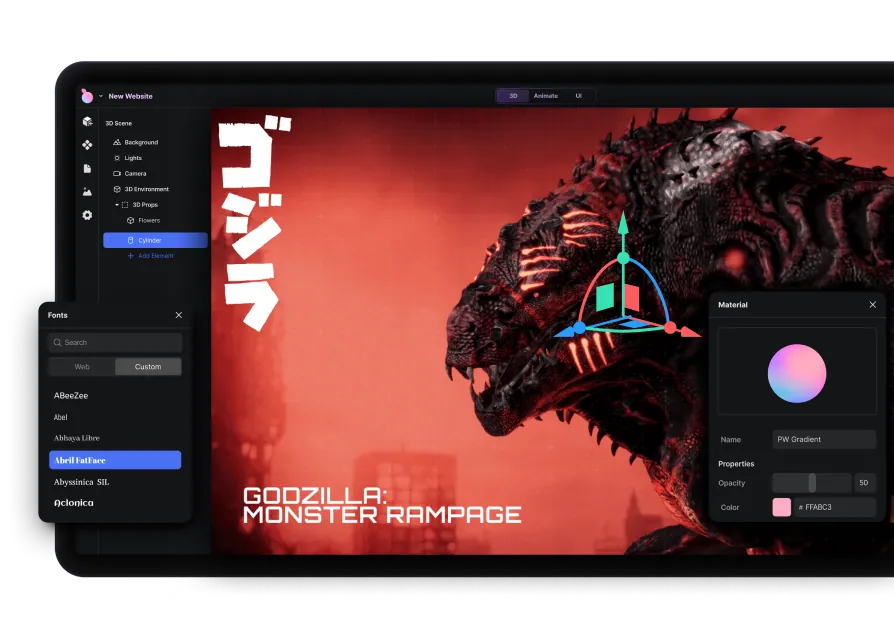Screen dimensions: 894x623
Task: Open the pink Color swatch
Action: (x=782, y=507)
